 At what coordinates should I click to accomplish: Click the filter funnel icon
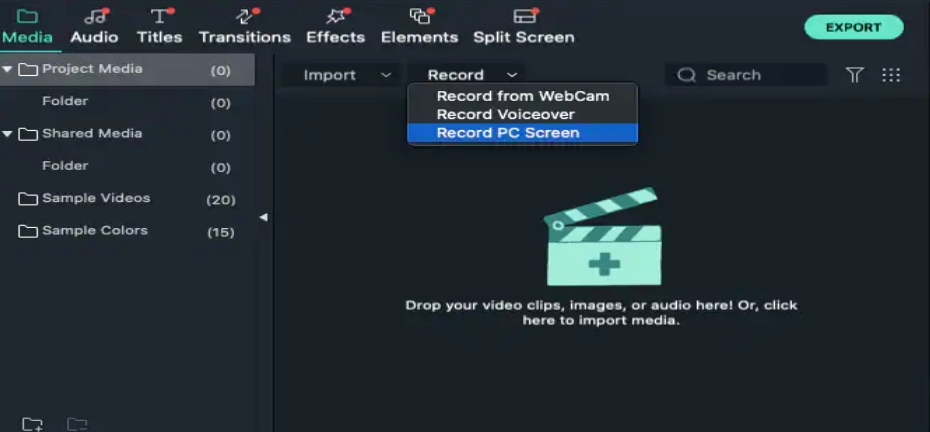pyautogui.click(x=854, y=75)
